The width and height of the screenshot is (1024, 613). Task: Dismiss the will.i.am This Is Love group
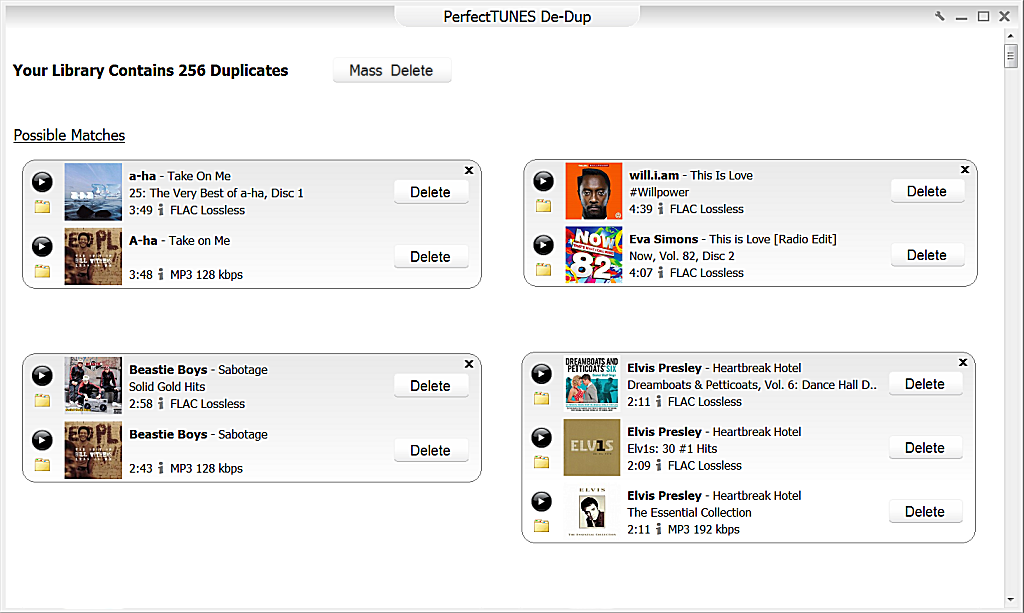965,169
